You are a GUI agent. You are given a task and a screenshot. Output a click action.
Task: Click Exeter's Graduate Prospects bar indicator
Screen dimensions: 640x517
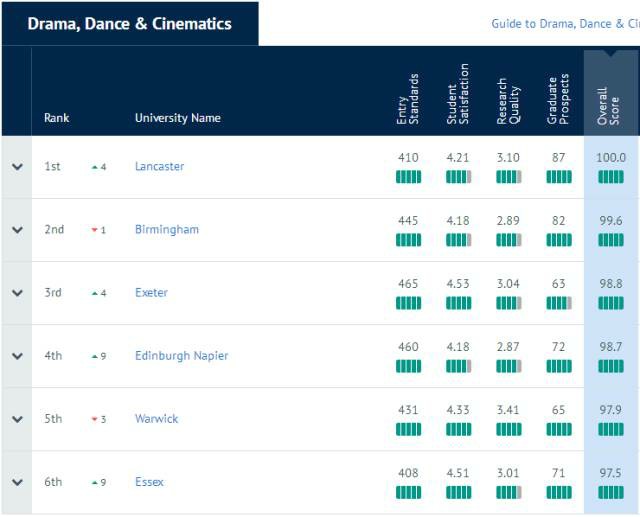point(559,303)
